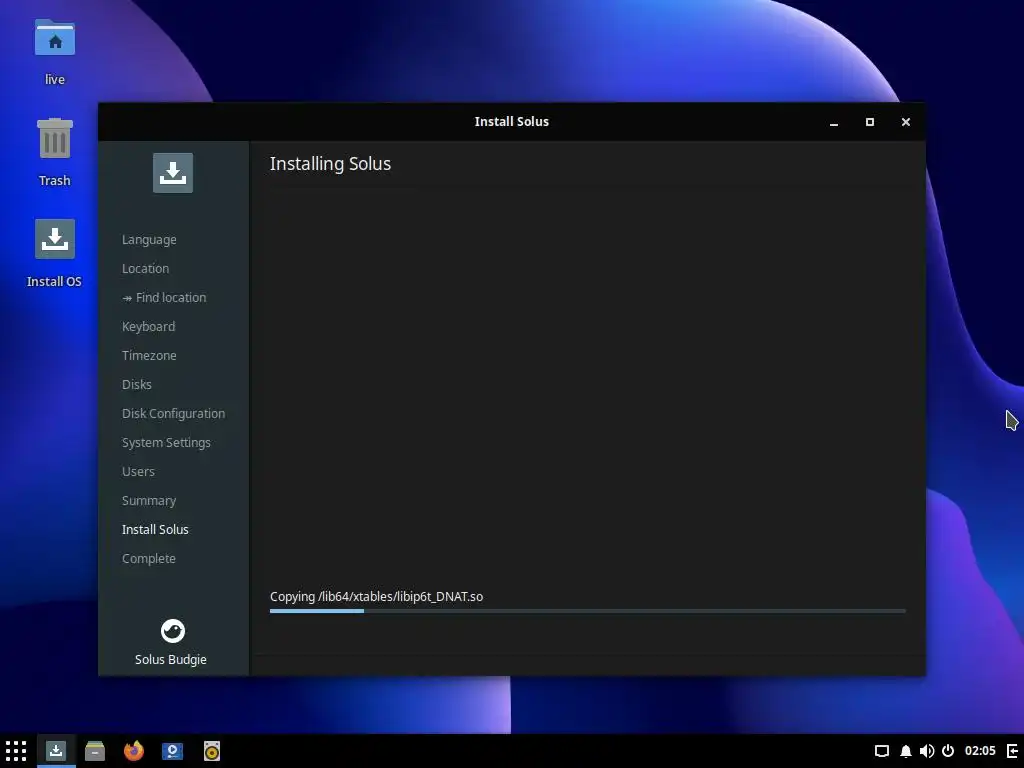The image size is (1024, 768).
Task: Launch the Install OS desktop icon
Action: pyautogui.click(x=55, y=239)
